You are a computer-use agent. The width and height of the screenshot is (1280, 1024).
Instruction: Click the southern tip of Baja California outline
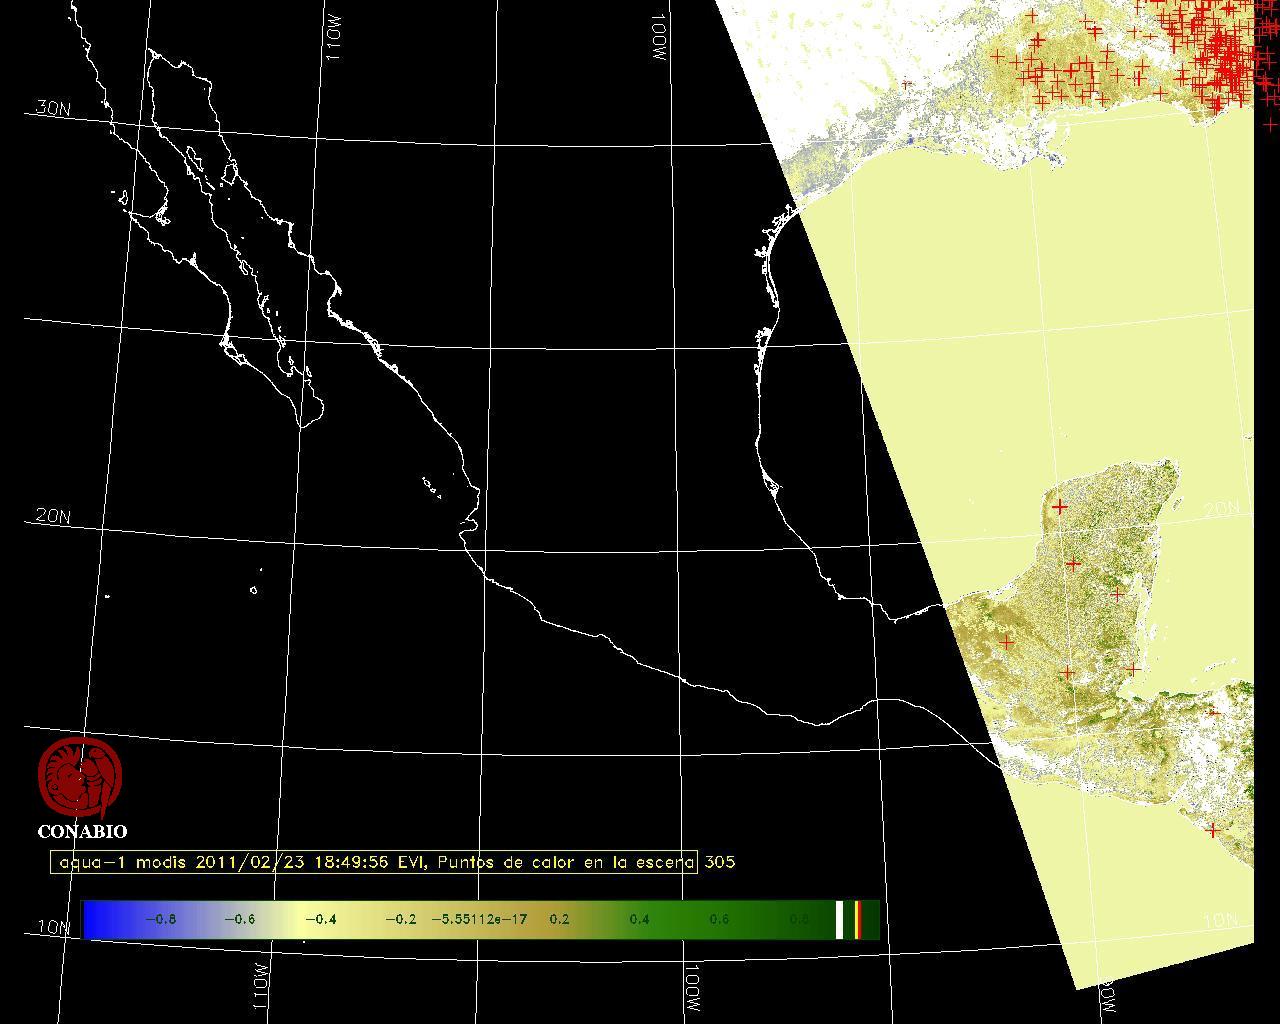303,425
